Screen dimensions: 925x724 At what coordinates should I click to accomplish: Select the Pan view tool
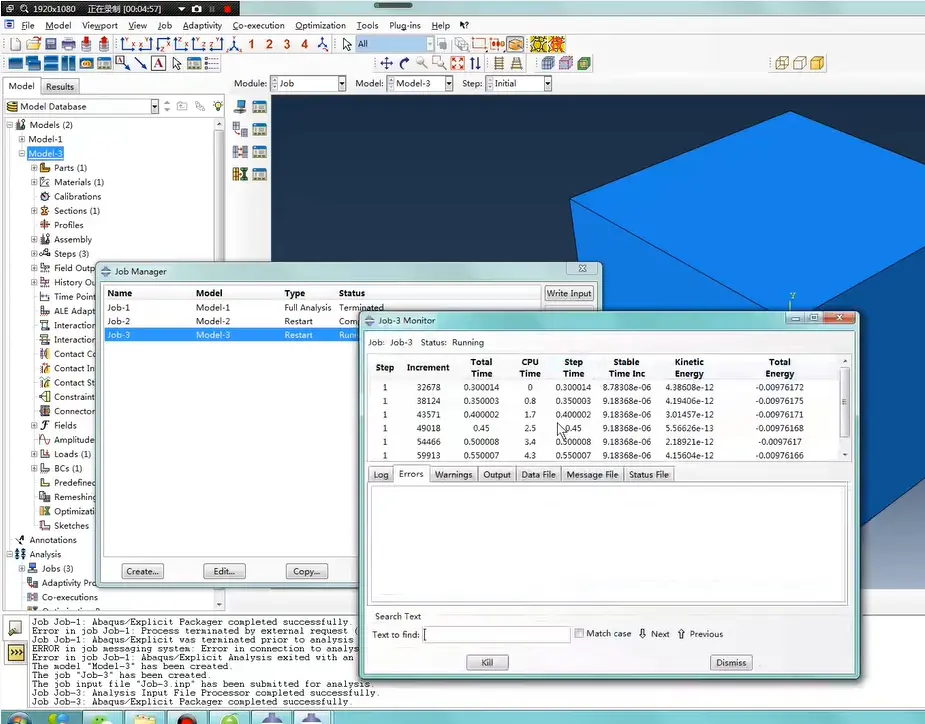coord(386,63)
